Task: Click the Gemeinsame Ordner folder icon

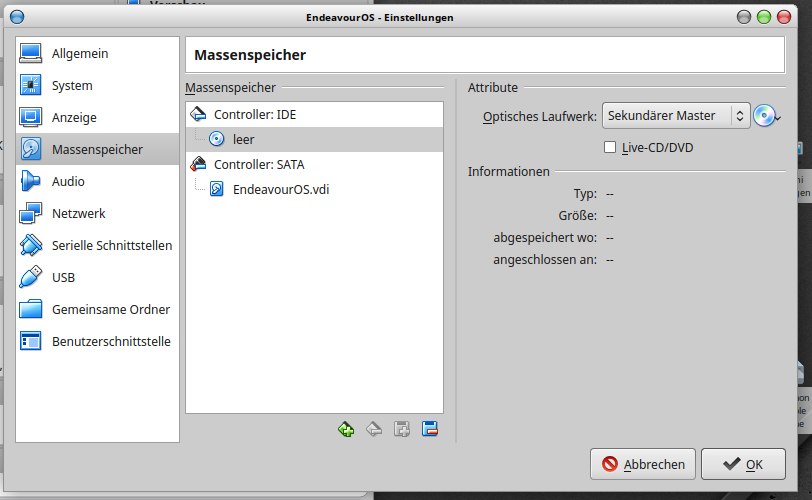Action: [31, 309]
